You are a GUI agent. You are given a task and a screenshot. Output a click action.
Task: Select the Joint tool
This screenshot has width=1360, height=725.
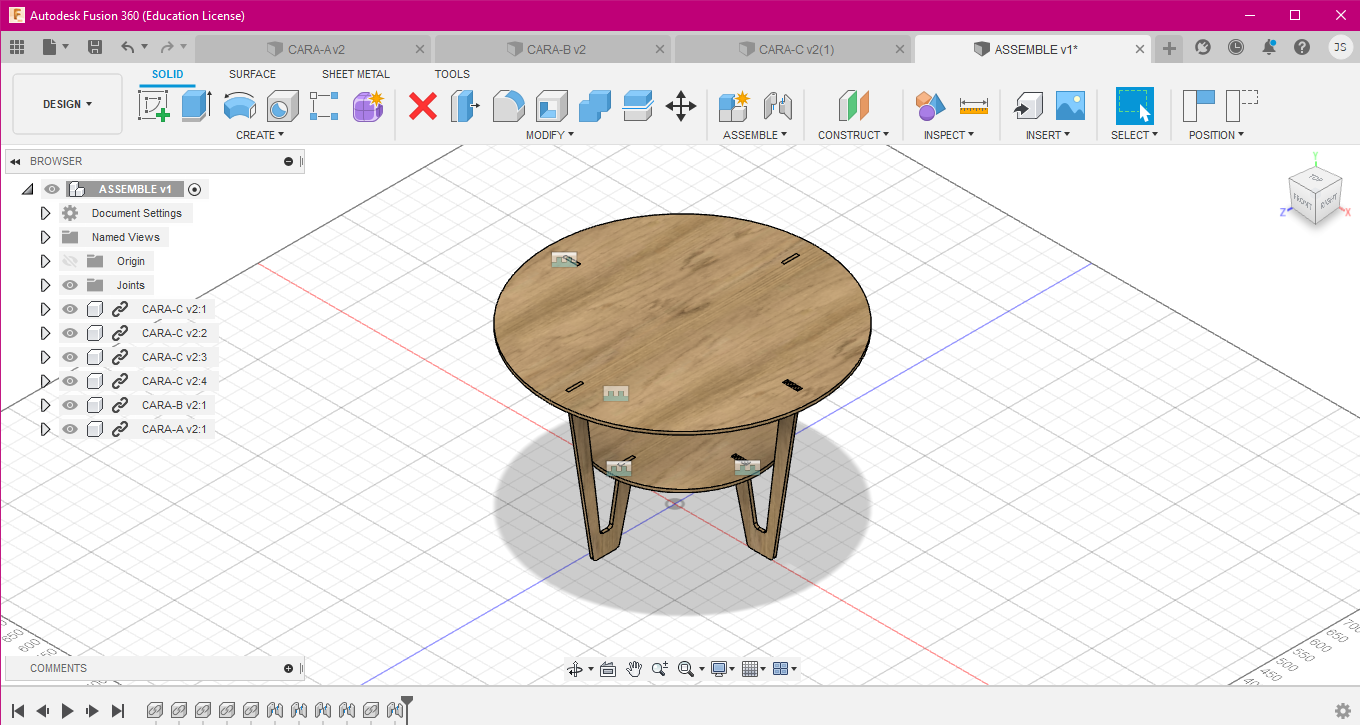coord(778,105)
